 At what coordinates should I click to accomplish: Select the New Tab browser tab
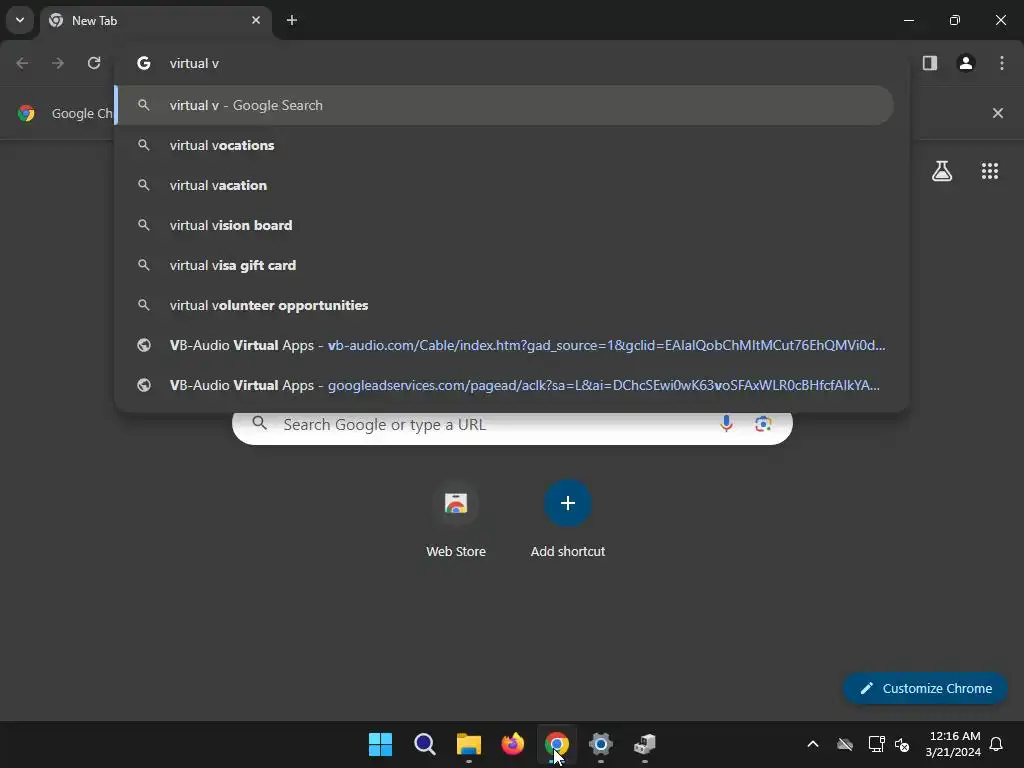click(156, 21)
